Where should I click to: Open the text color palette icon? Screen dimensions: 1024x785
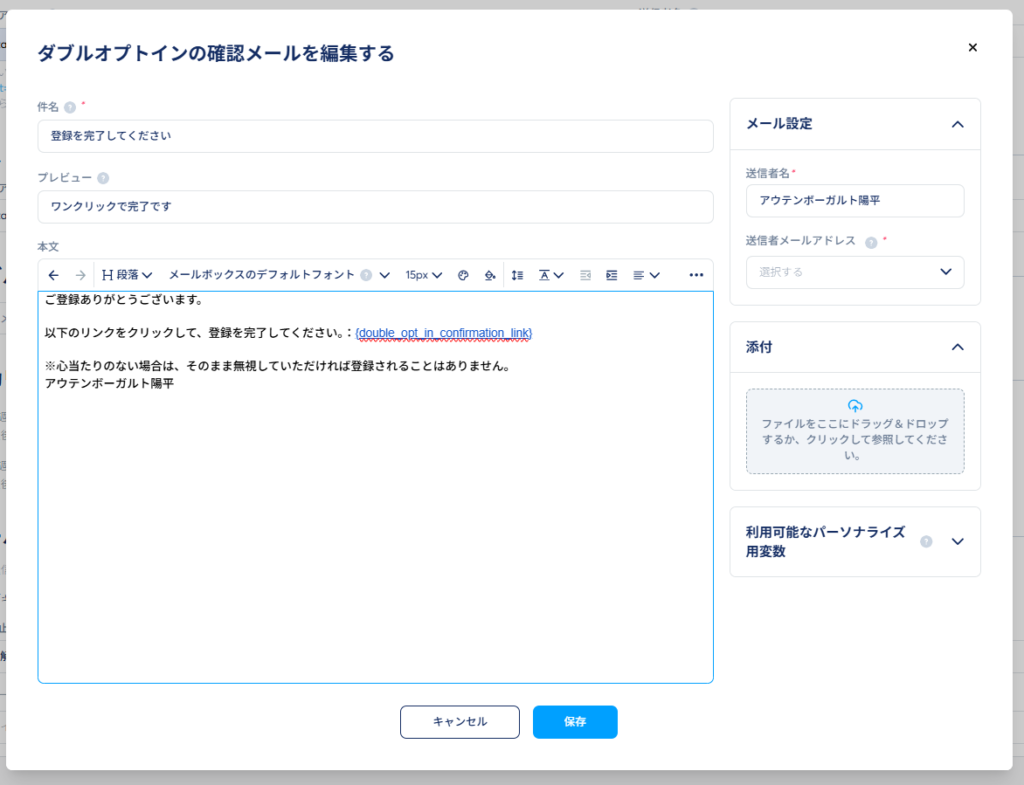click(x=463, y=275)
